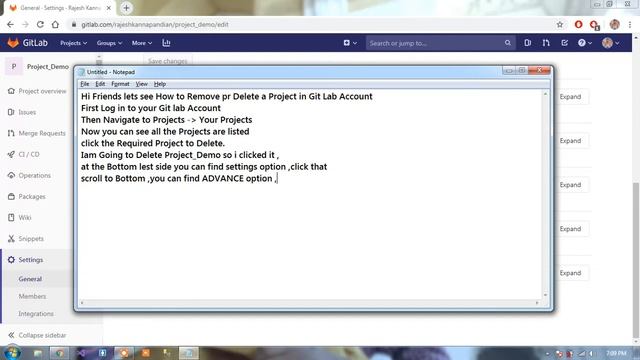Click Notepad vertical scrollbar down arrow
640x360 pixels.
point(545,295)
